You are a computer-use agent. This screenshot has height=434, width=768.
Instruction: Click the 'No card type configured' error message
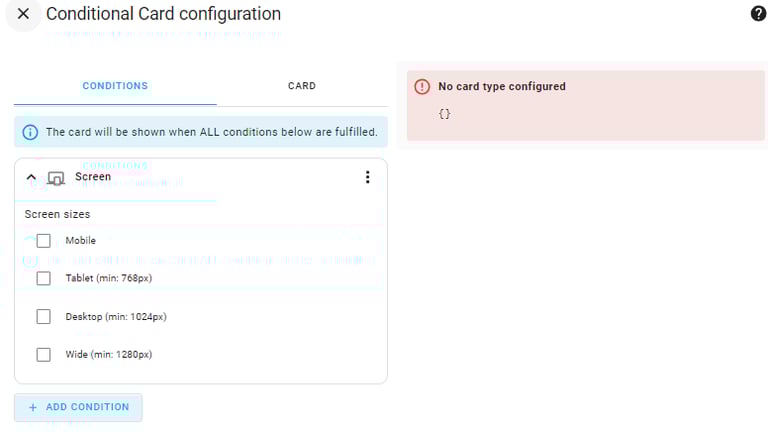click(x=502, y=87)
